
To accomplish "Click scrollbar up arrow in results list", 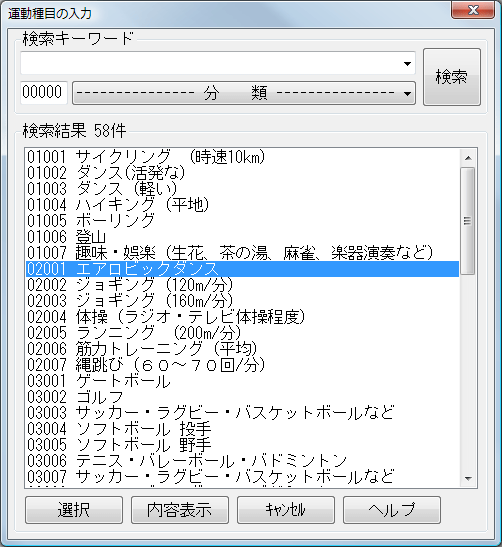I will (x=468, y=158).
